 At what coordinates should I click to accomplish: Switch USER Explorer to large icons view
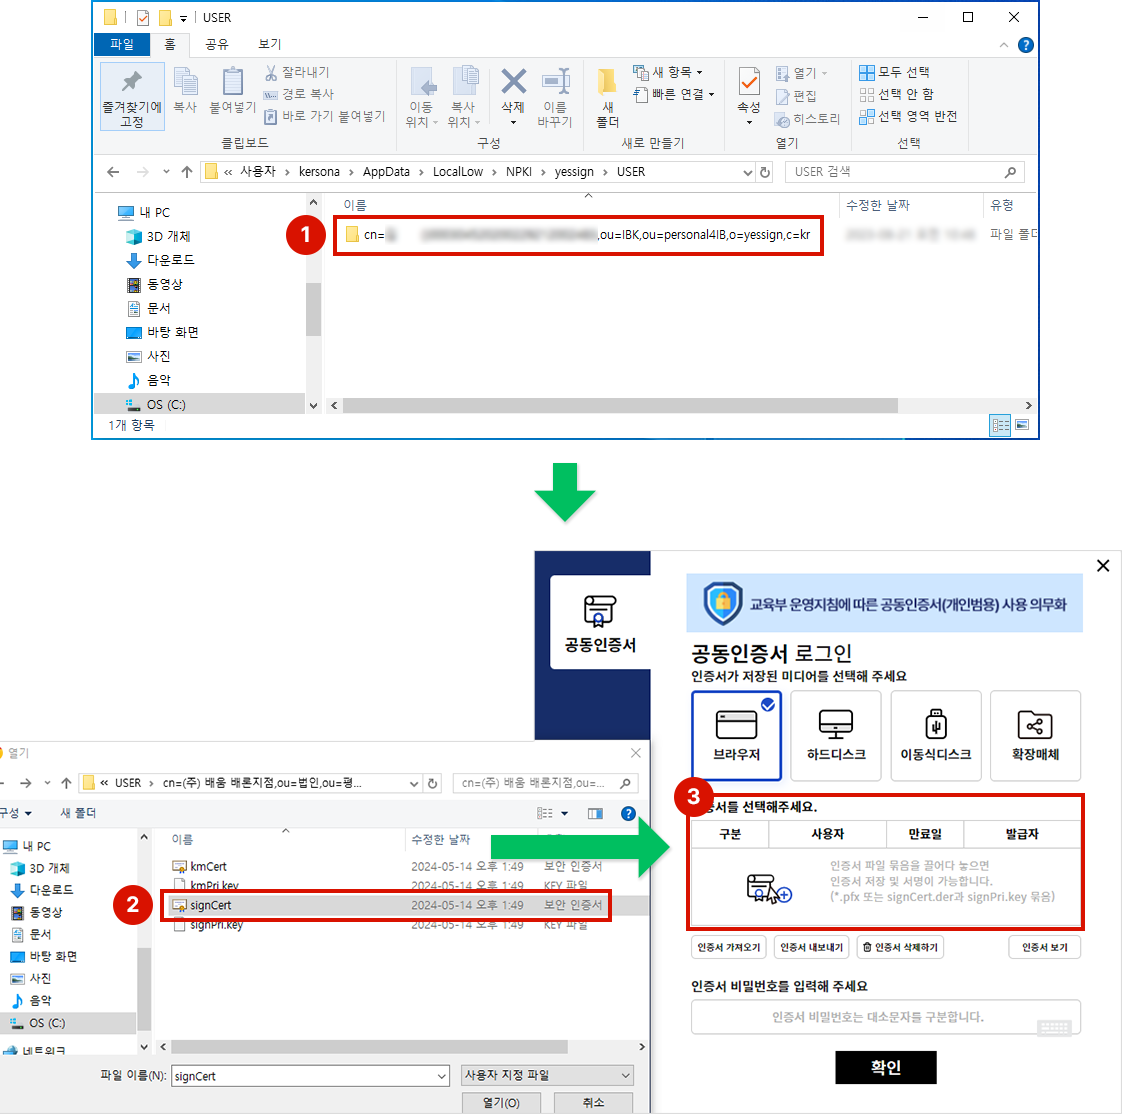click(1022, 425)
